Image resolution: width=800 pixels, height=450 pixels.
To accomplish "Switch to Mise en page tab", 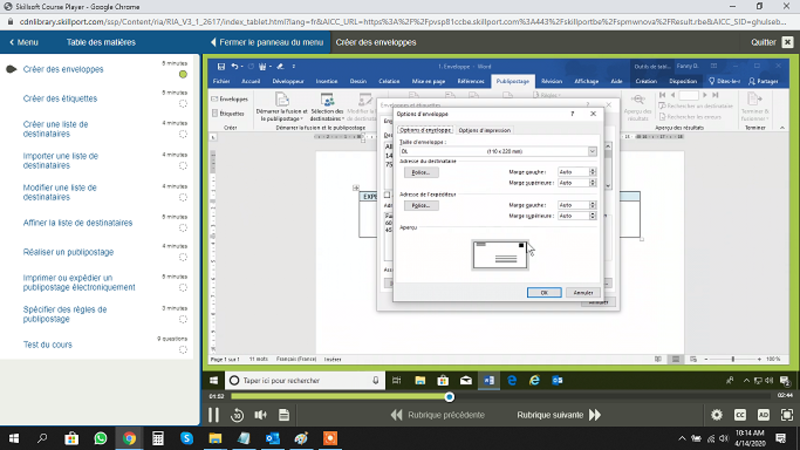I will click(x=429, y=81).
